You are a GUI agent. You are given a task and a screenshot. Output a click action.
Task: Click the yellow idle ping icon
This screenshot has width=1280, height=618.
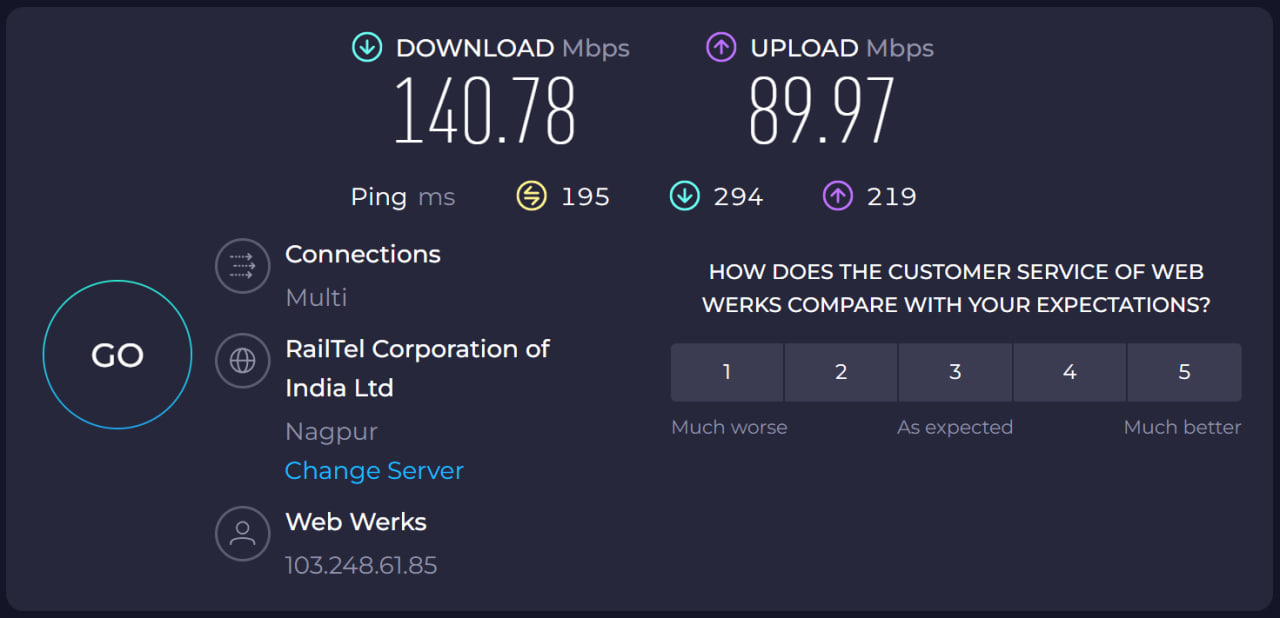coord(531,196)
